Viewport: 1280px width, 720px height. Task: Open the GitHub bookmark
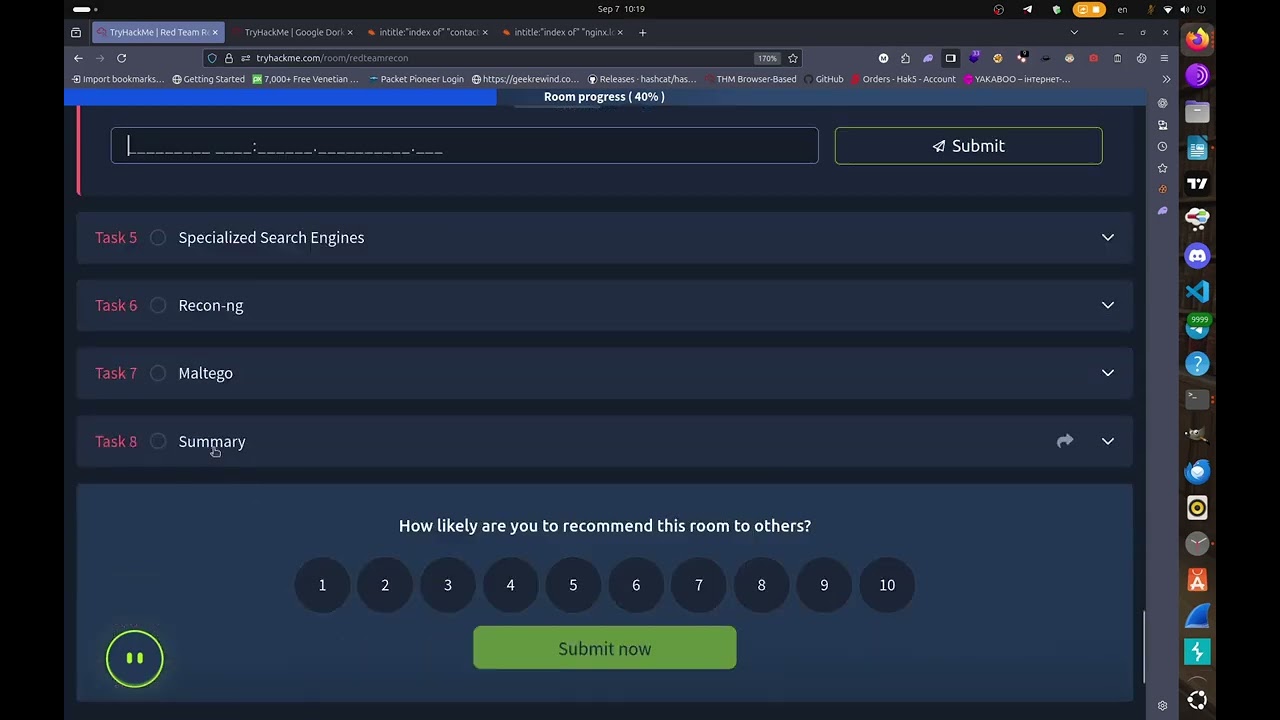(823, 79)
